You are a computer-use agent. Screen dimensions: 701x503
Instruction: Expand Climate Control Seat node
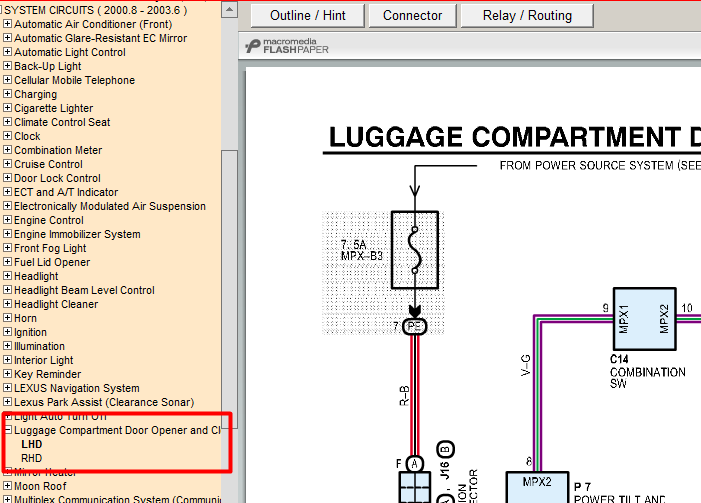click(x=7, y=122)
